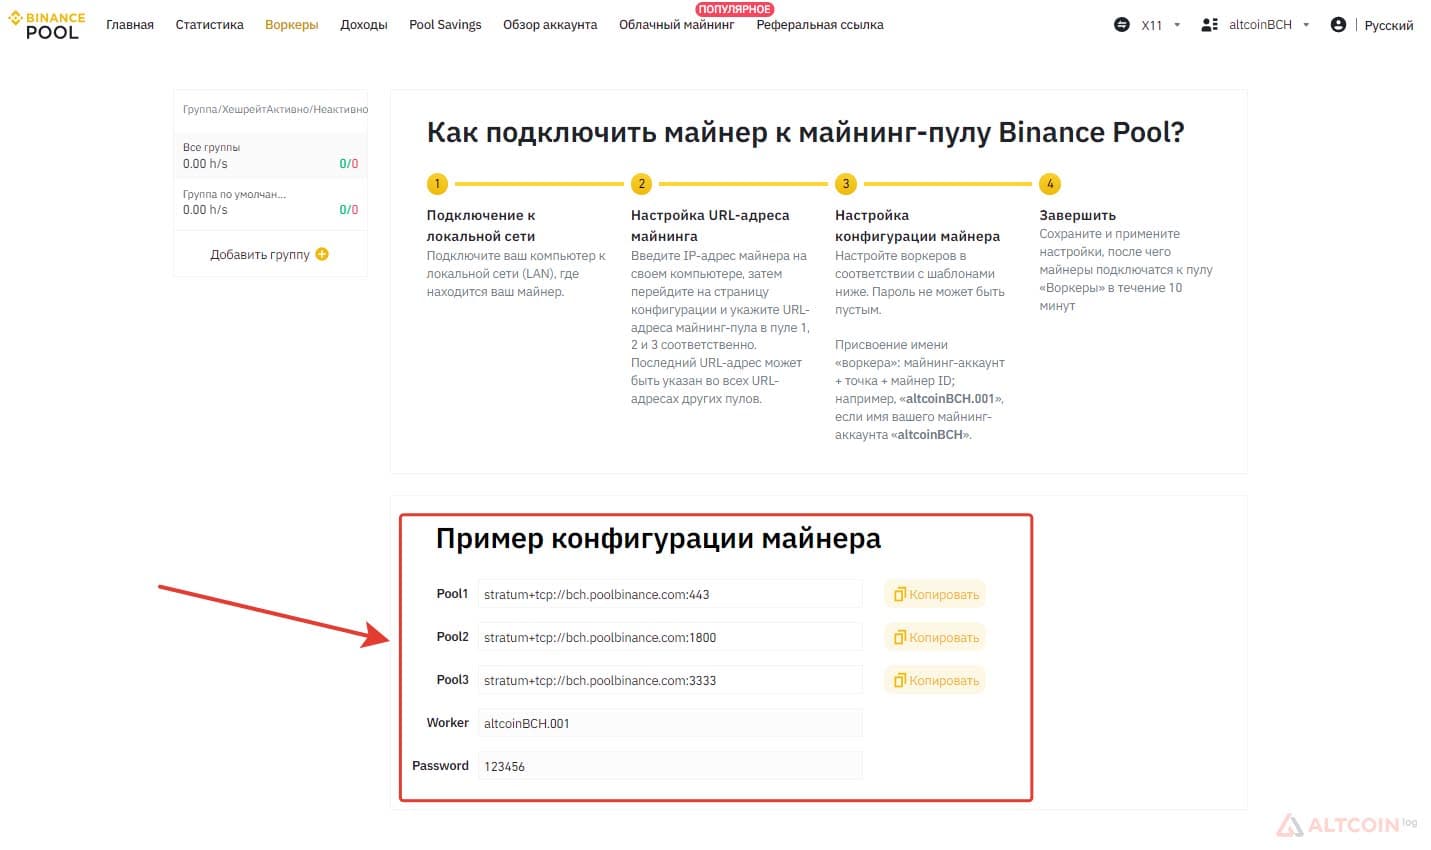The height and width of the screenshot is (850, 1431).
Task: Click the Подключение к локальной сети step title
Action: [481, 225]
